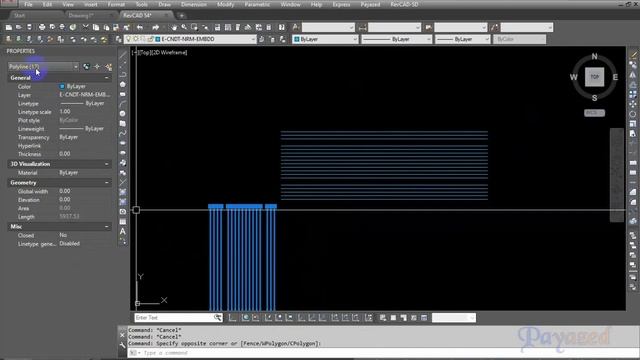Click the Select Objects icon in Properties
Image resolution: width=640 pixels, height=360 pixels.
pyautogui.click(x=97, y=67)
